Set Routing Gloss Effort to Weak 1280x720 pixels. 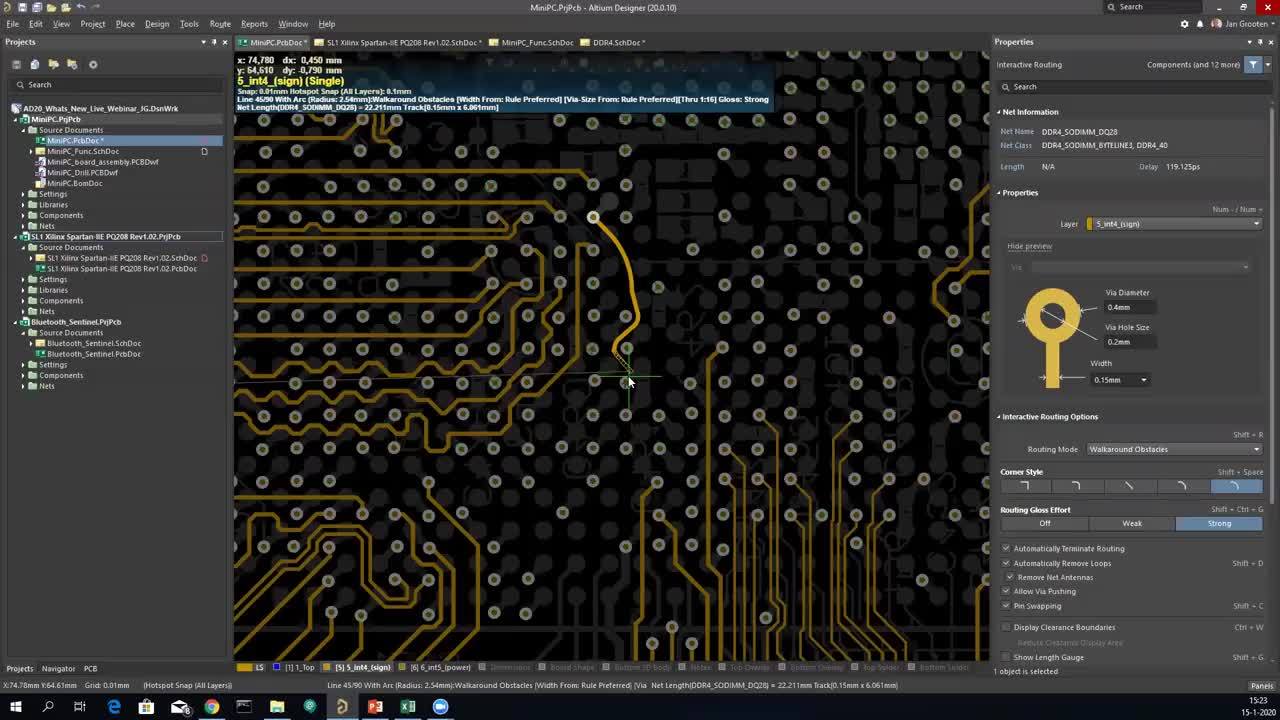coord(1131,523)
